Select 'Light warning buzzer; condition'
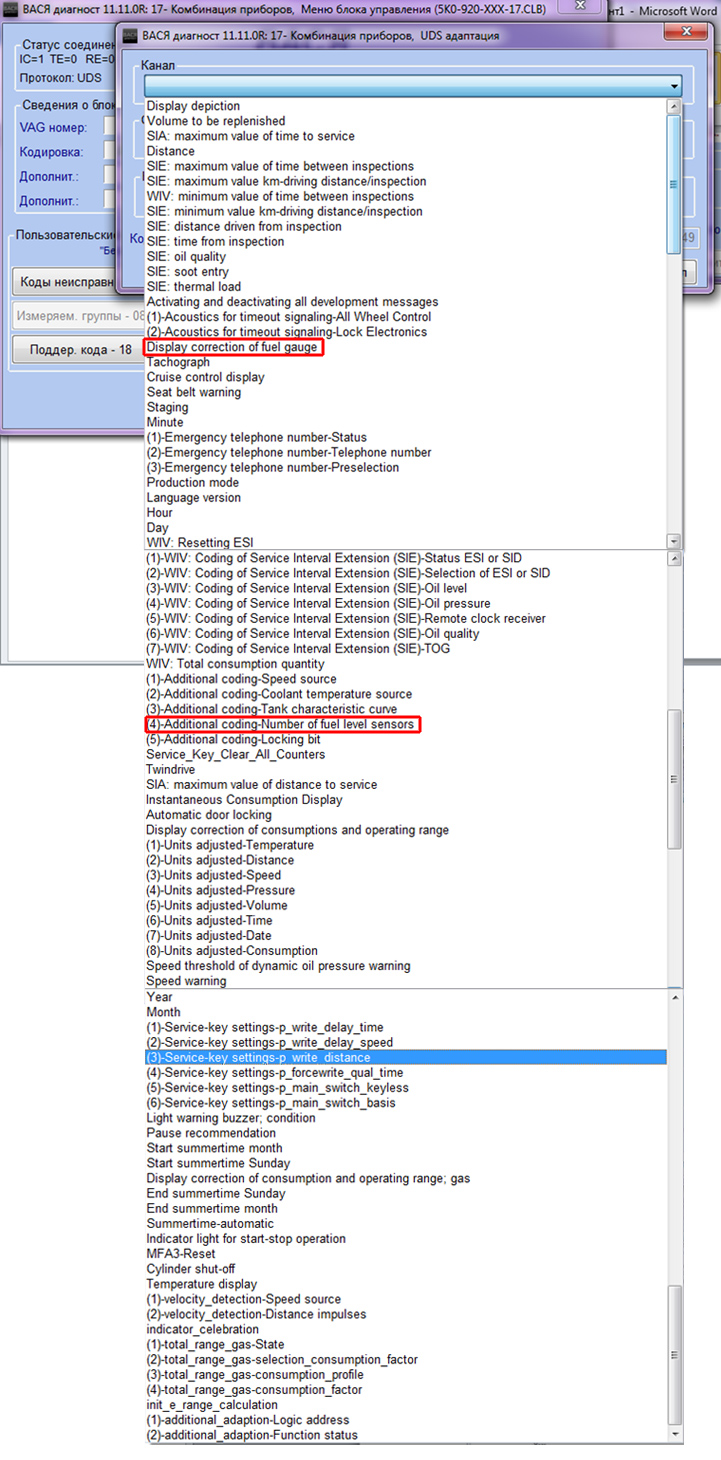Viewport: 721px width, 1460px height. pyautogui.click(x=230, y=1117)
